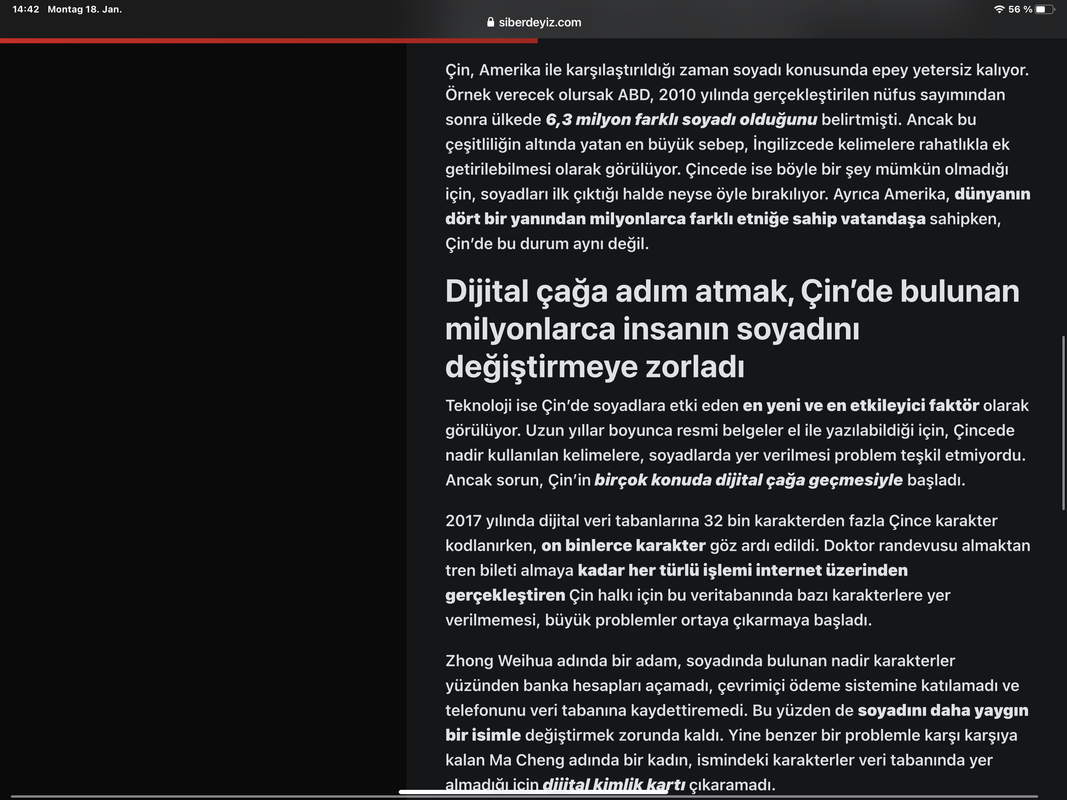Click the bold text "soyadını daha yaygın"
1067x800 pixels.
point(943,711)
